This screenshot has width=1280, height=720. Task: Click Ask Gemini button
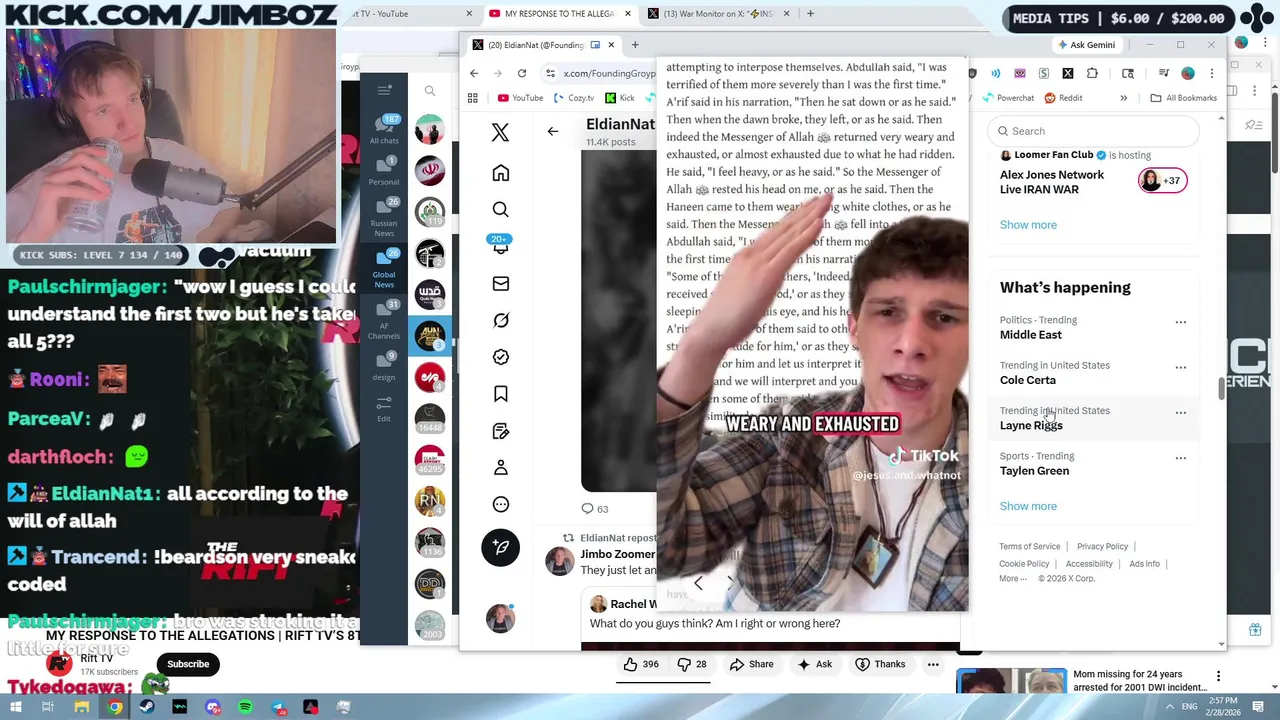[1085, 45]
